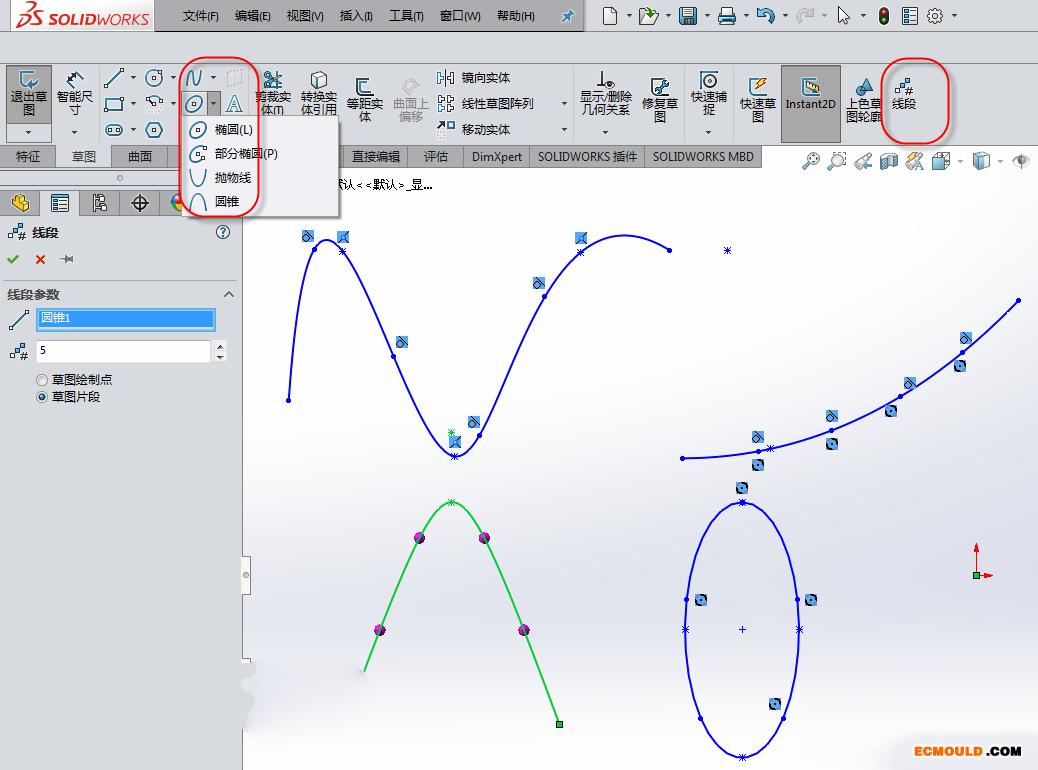Click the Zoom to Fit magnifier icon
The height and width of the screenshot is (770, 1038).
pyautogui.click(x=811, y=160)
